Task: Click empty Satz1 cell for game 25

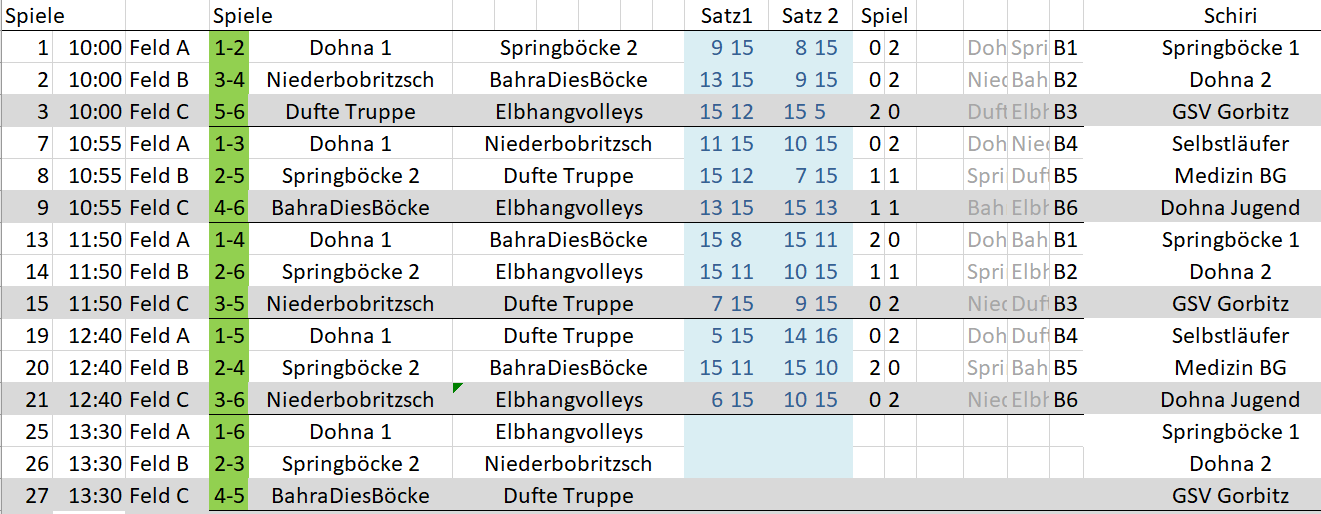Action: tap(726, 432)
